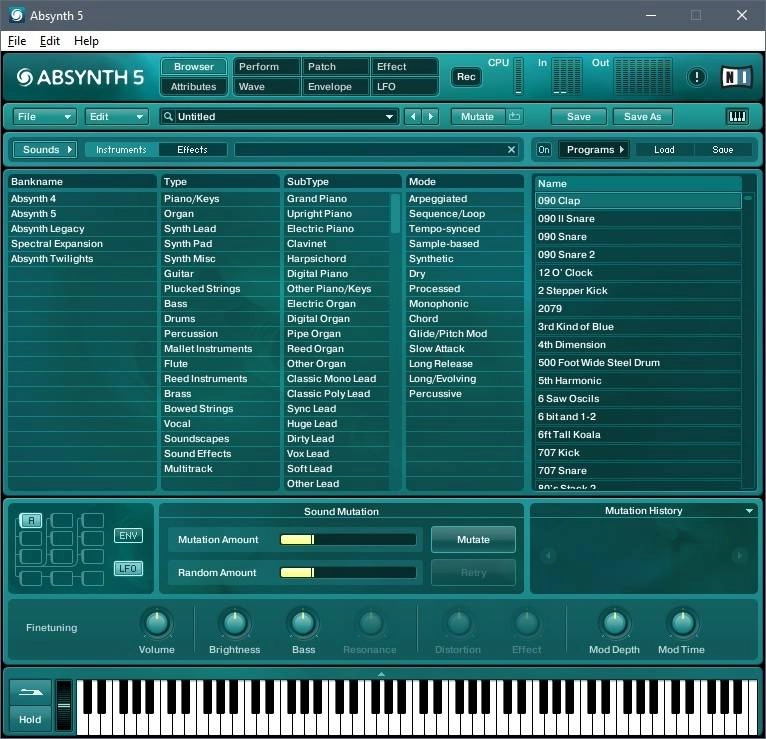Switch to the Perform tab
Image resolution: width=766 pixels, height=739 pixels.
pyautogui.click(x=267, y=66)
